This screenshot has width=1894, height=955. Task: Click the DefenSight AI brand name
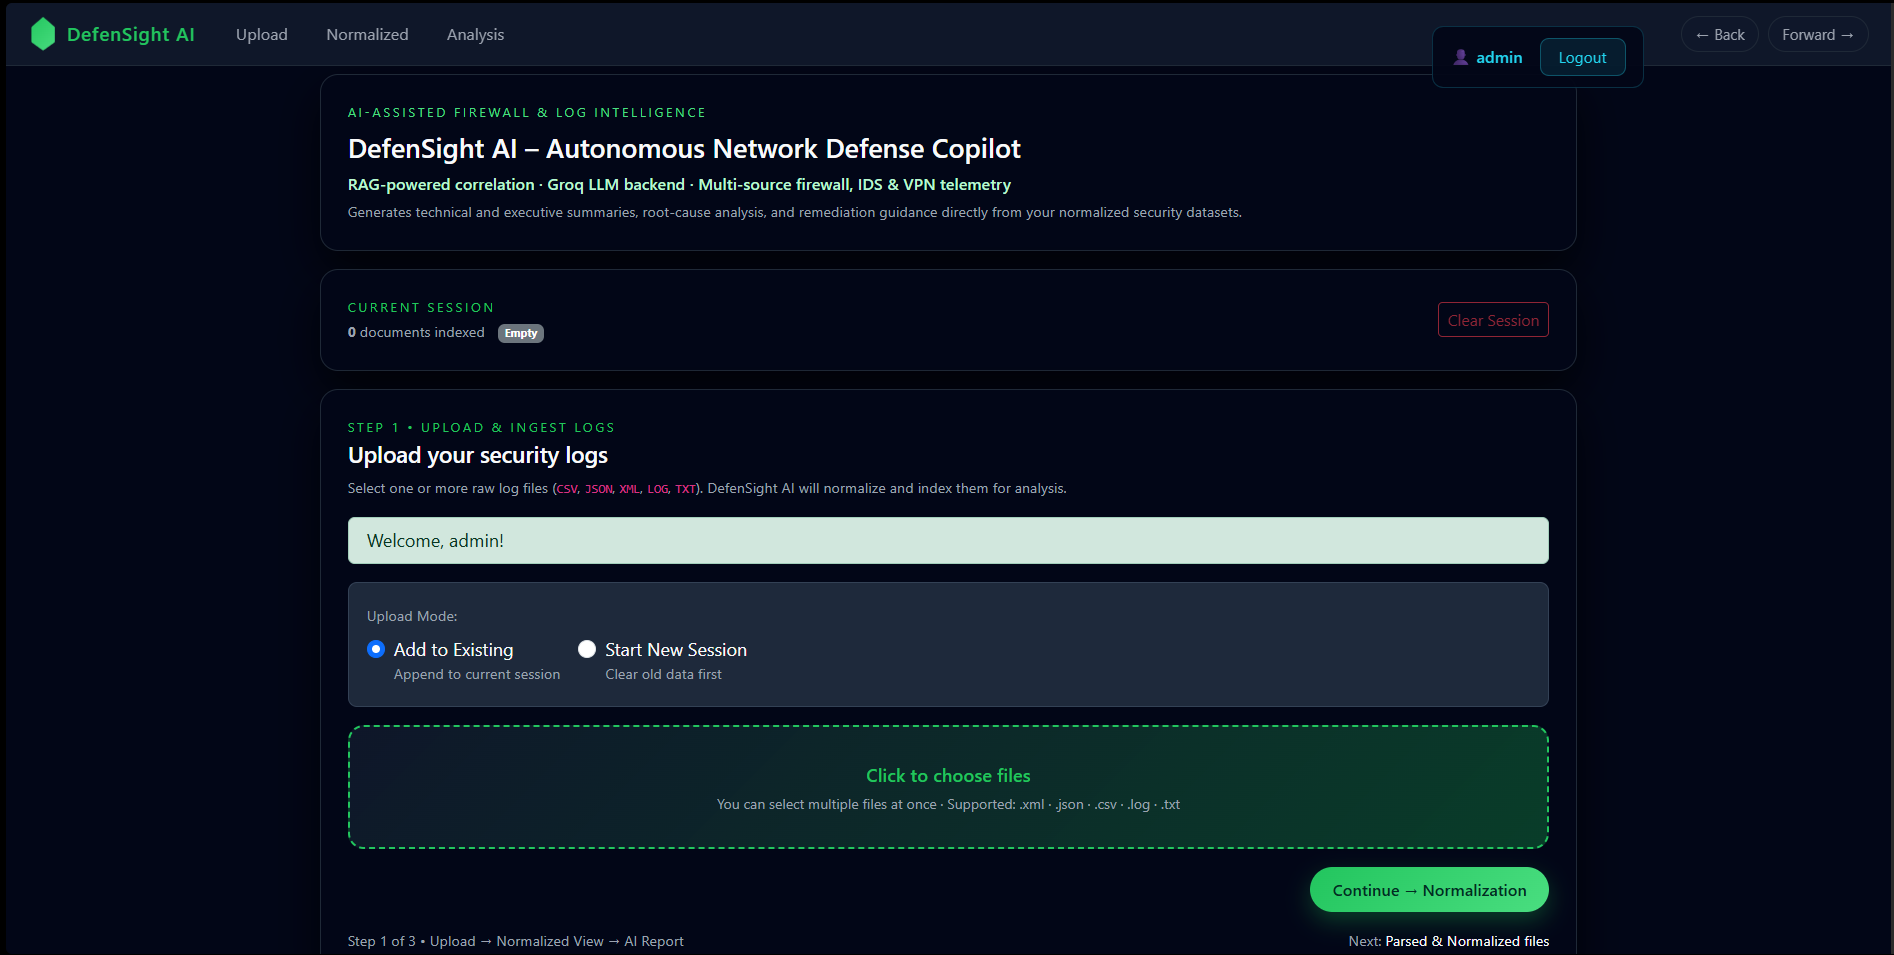[x=131, y=34]
